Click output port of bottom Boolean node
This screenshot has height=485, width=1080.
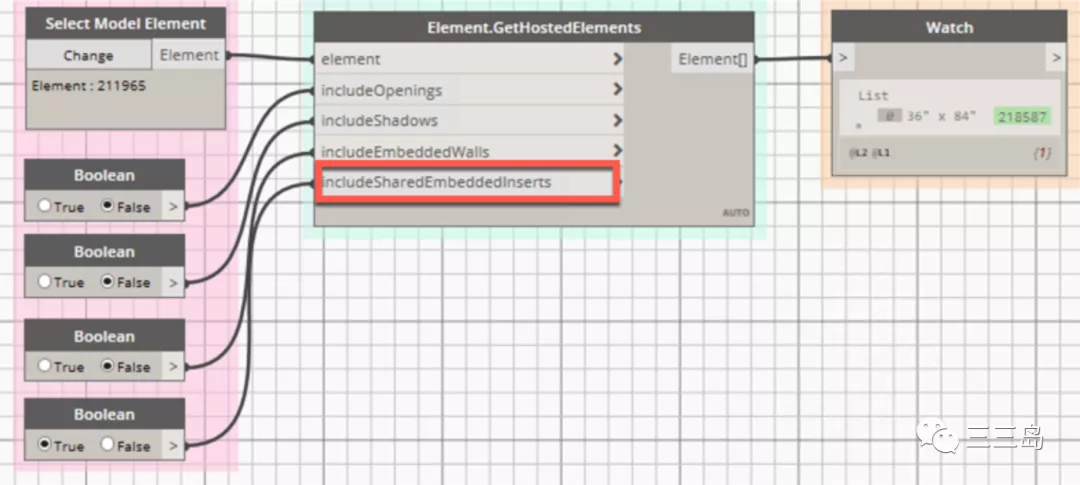pos(173,446)
